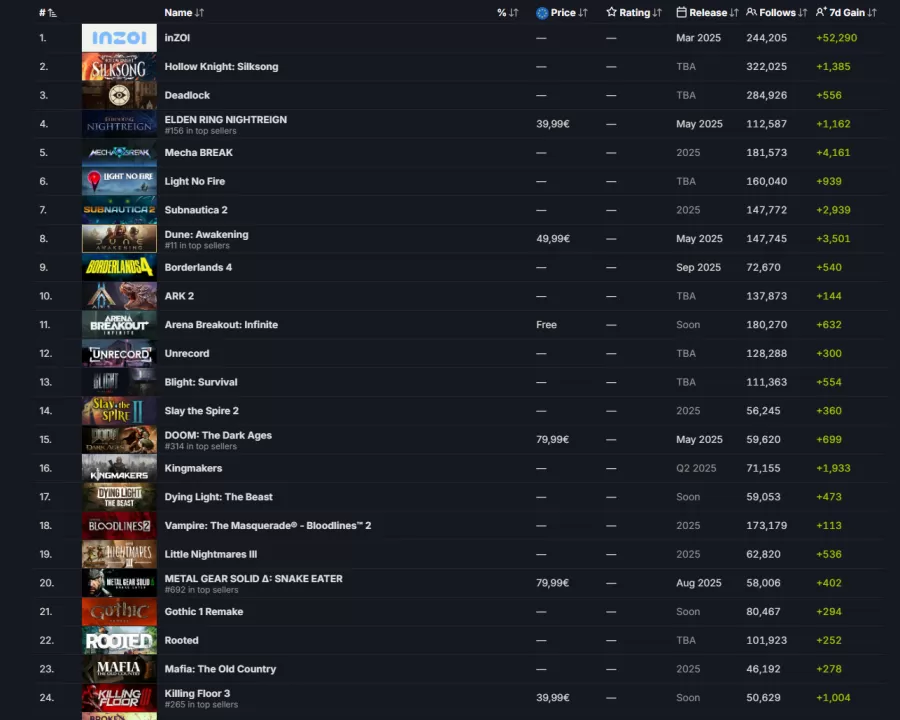Open Little Nightmares III title link
Screen dimensions: 900x720
click(211, 555)
